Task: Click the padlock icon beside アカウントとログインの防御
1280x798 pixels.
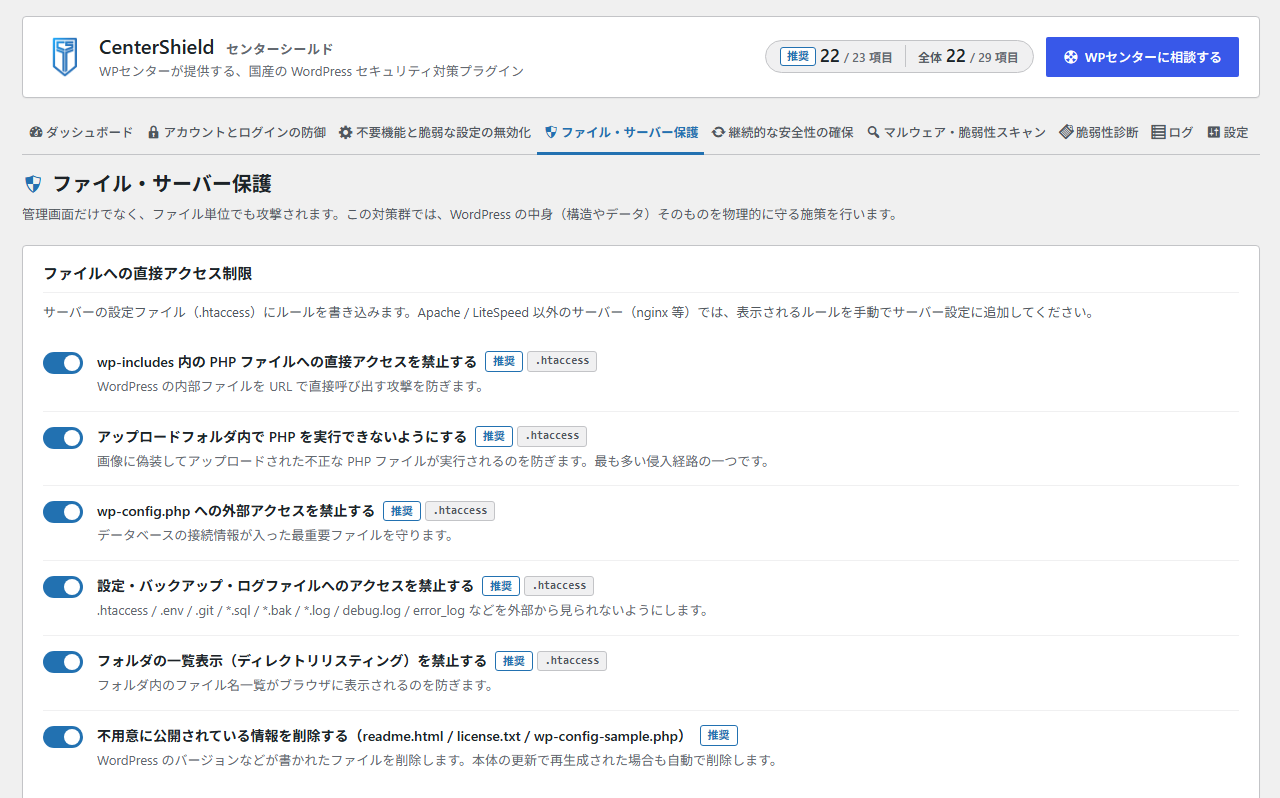Action: tap(153, 132)
